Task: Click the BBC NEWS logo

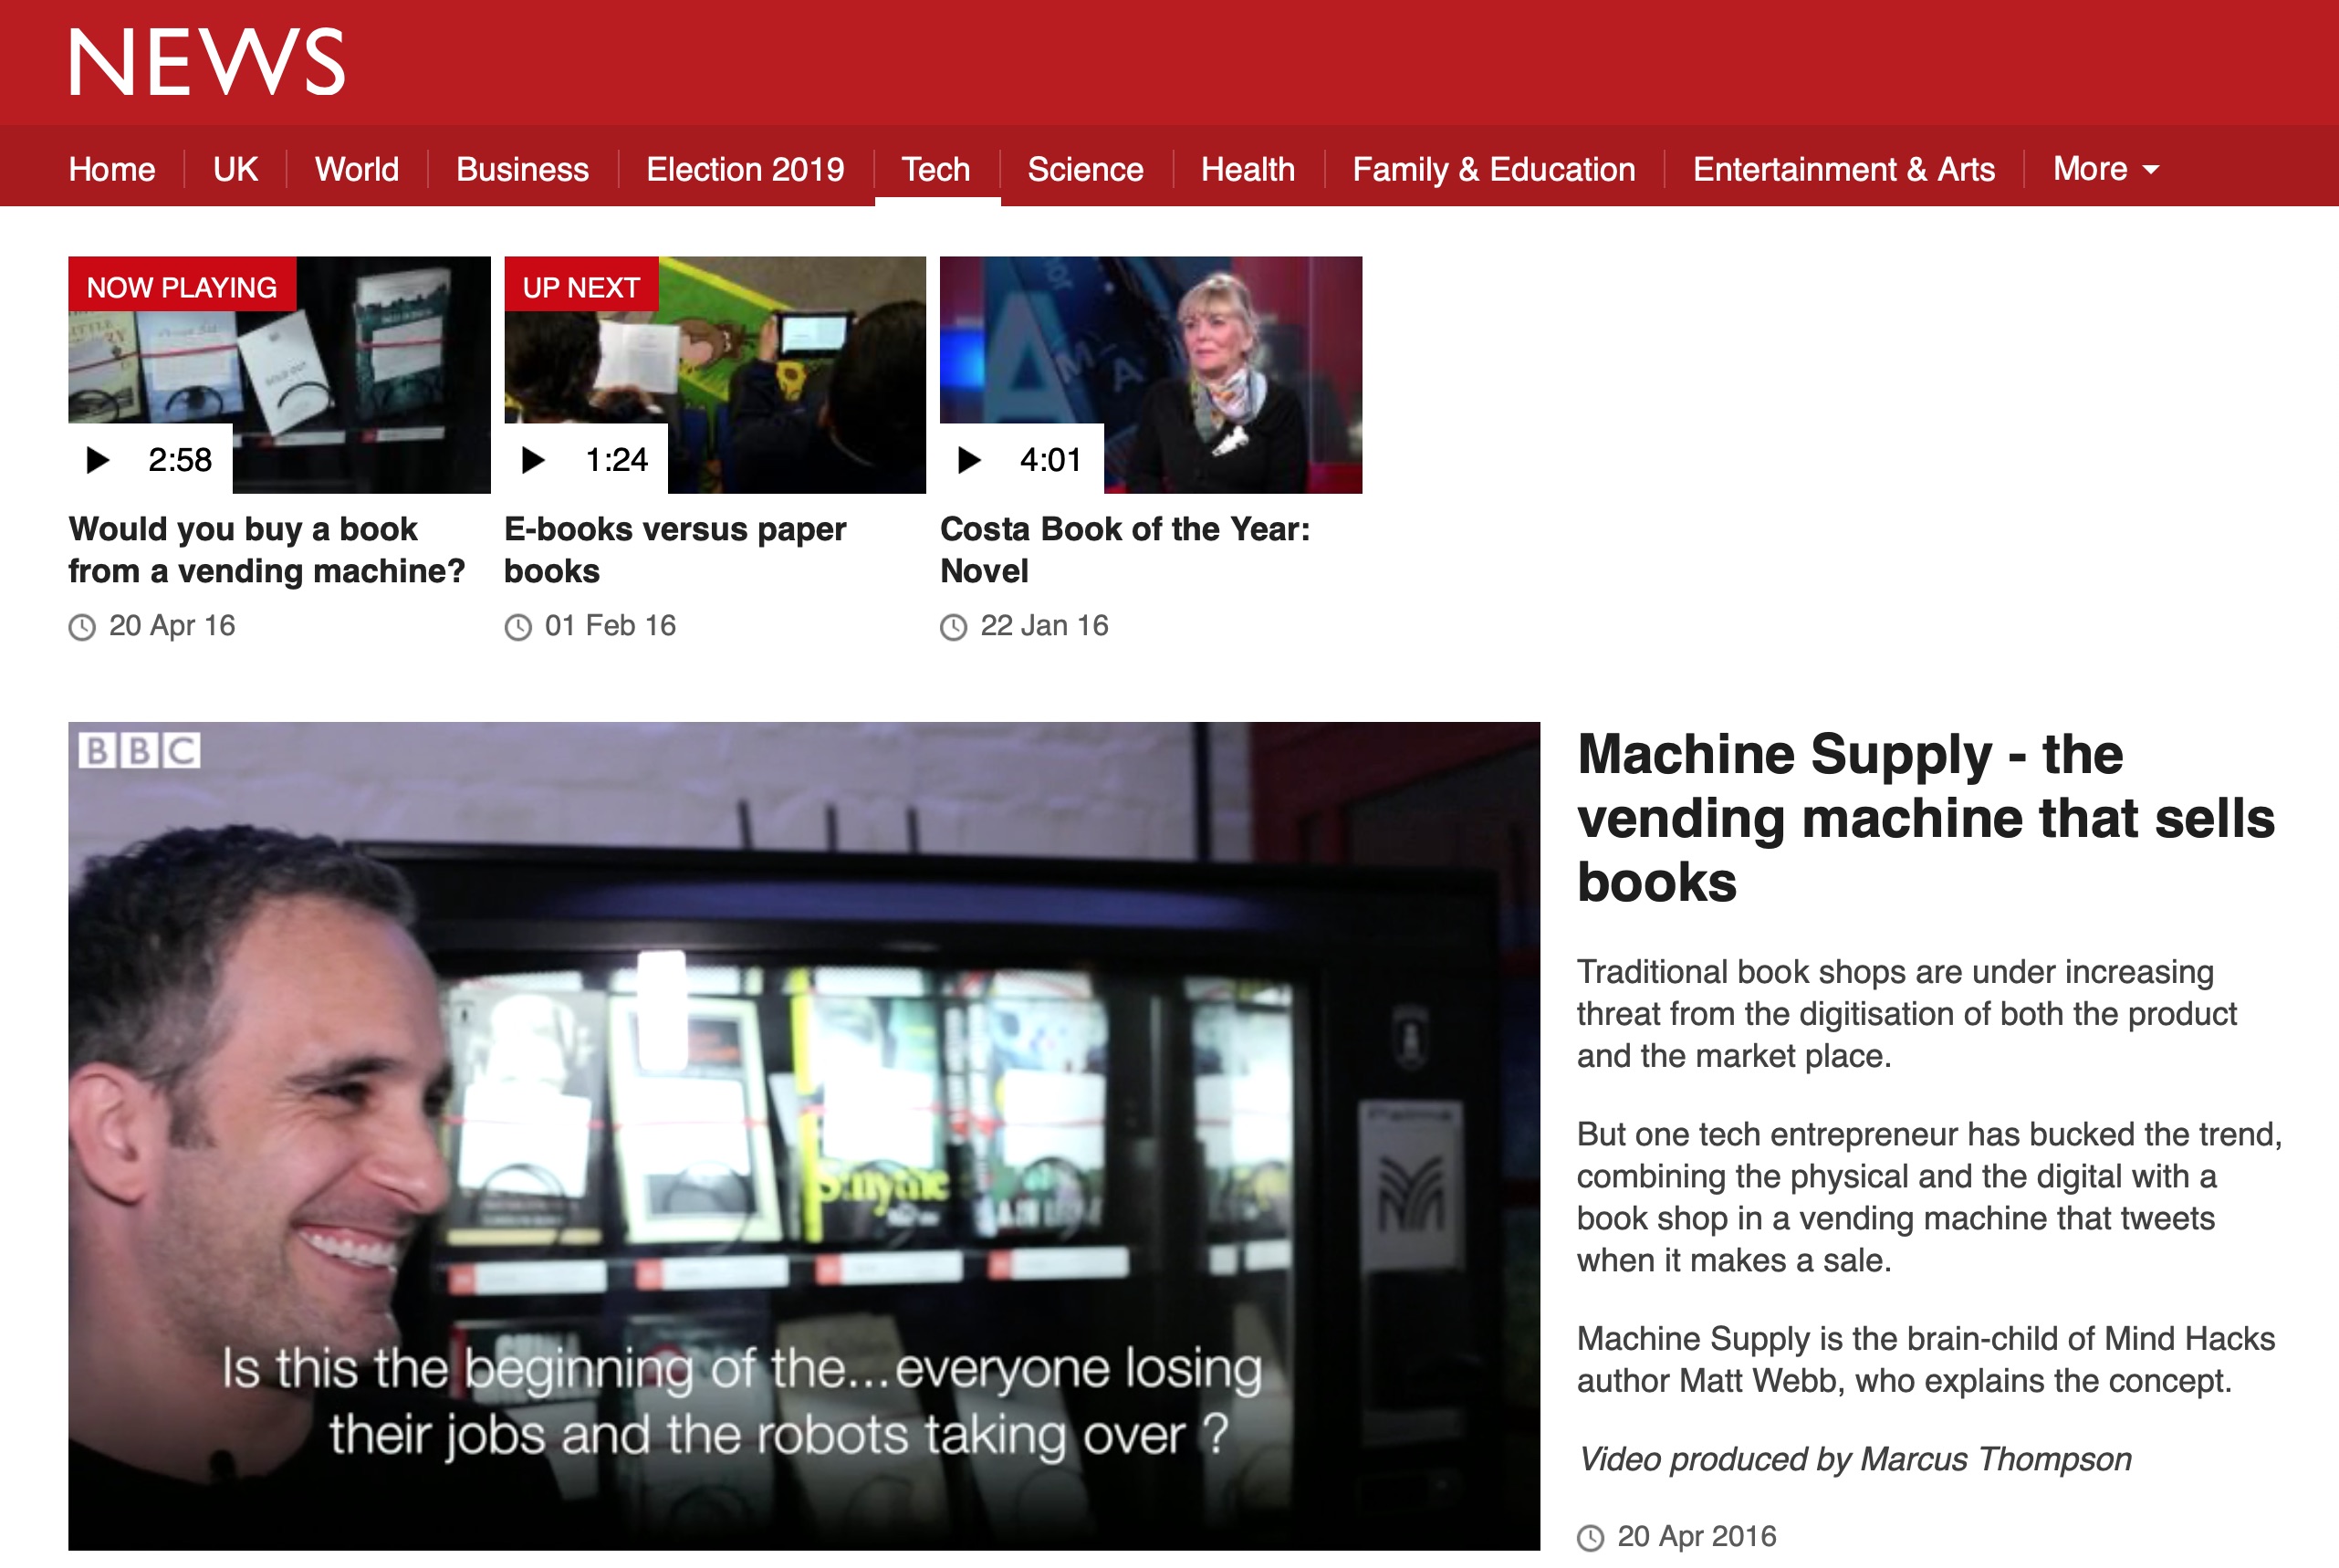Action: [207, 62]
